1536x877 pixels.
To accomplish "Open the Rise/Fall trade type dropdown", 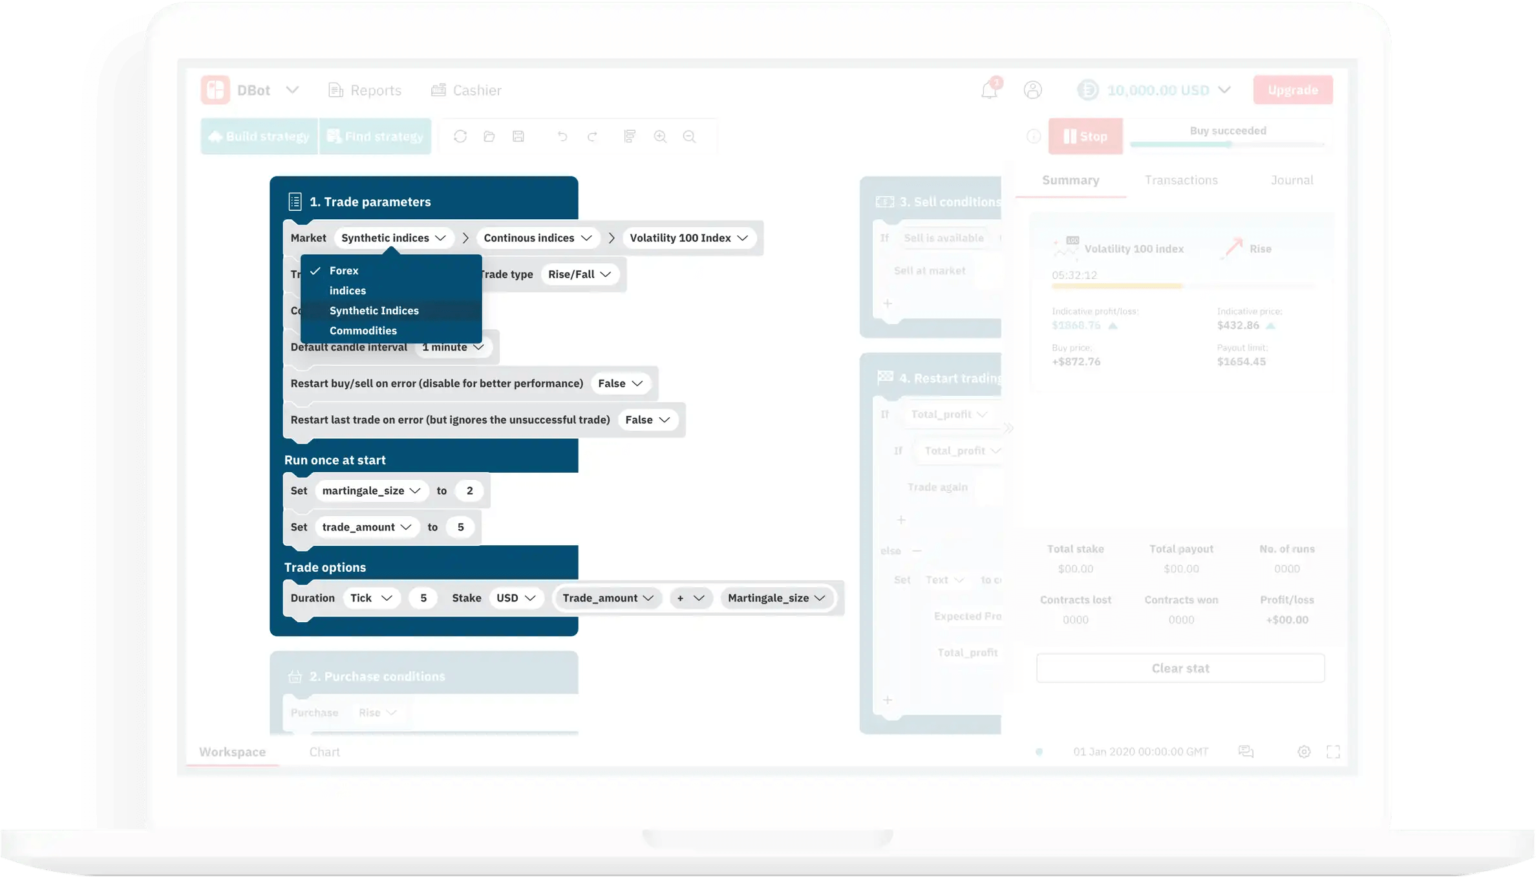I will (579, 274).
